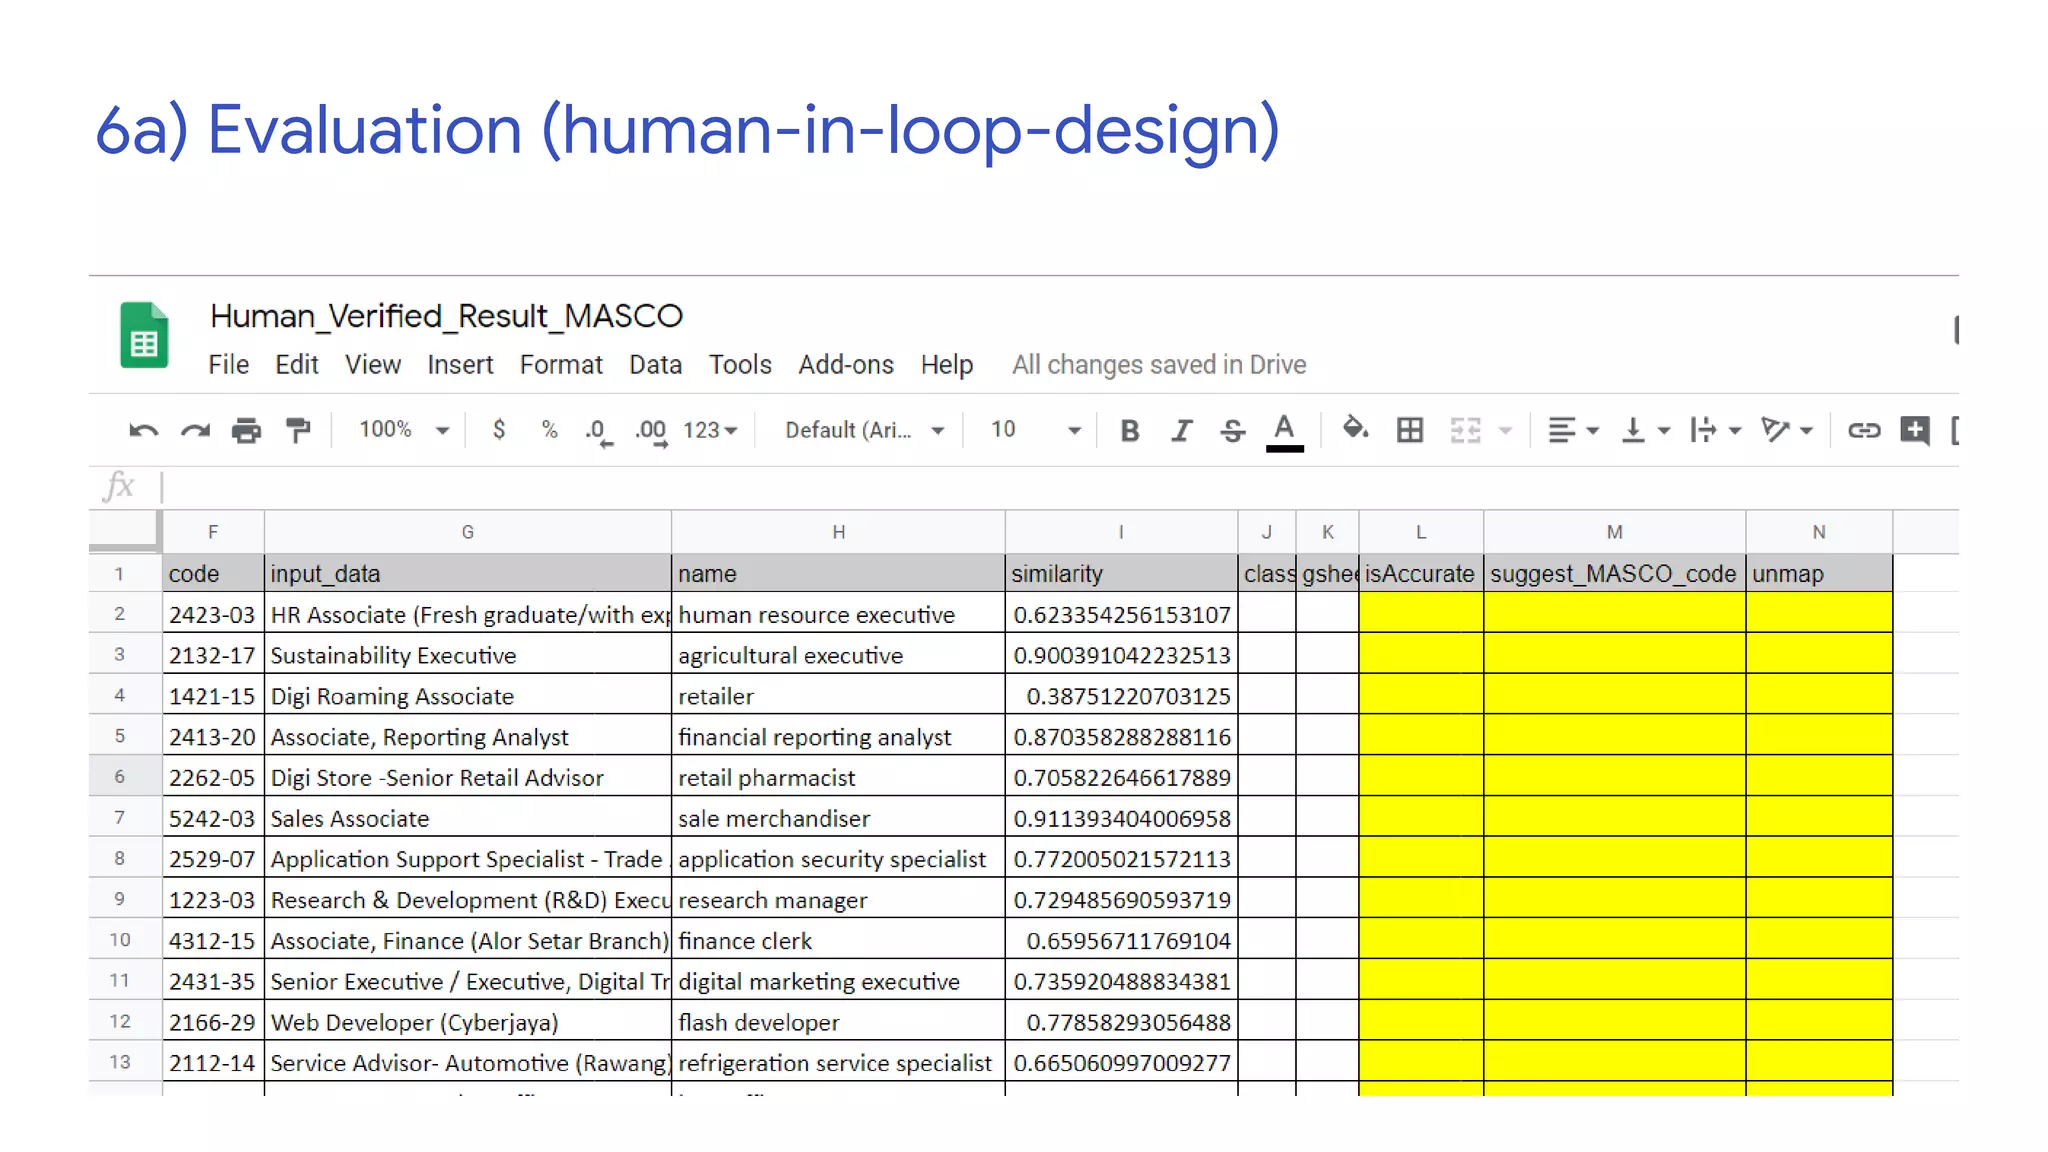The width and height of the screenshot is (2048, 1152).
Task: Click Merge cells icon
Action: coord(1466,430)
